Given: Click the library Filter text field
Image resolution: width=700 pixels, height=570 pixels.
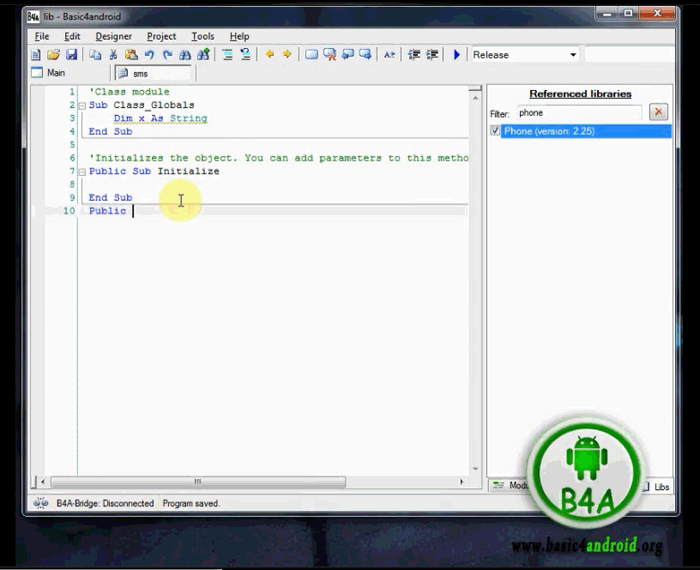Looking at the screenshot, I should tap(578, 113).
